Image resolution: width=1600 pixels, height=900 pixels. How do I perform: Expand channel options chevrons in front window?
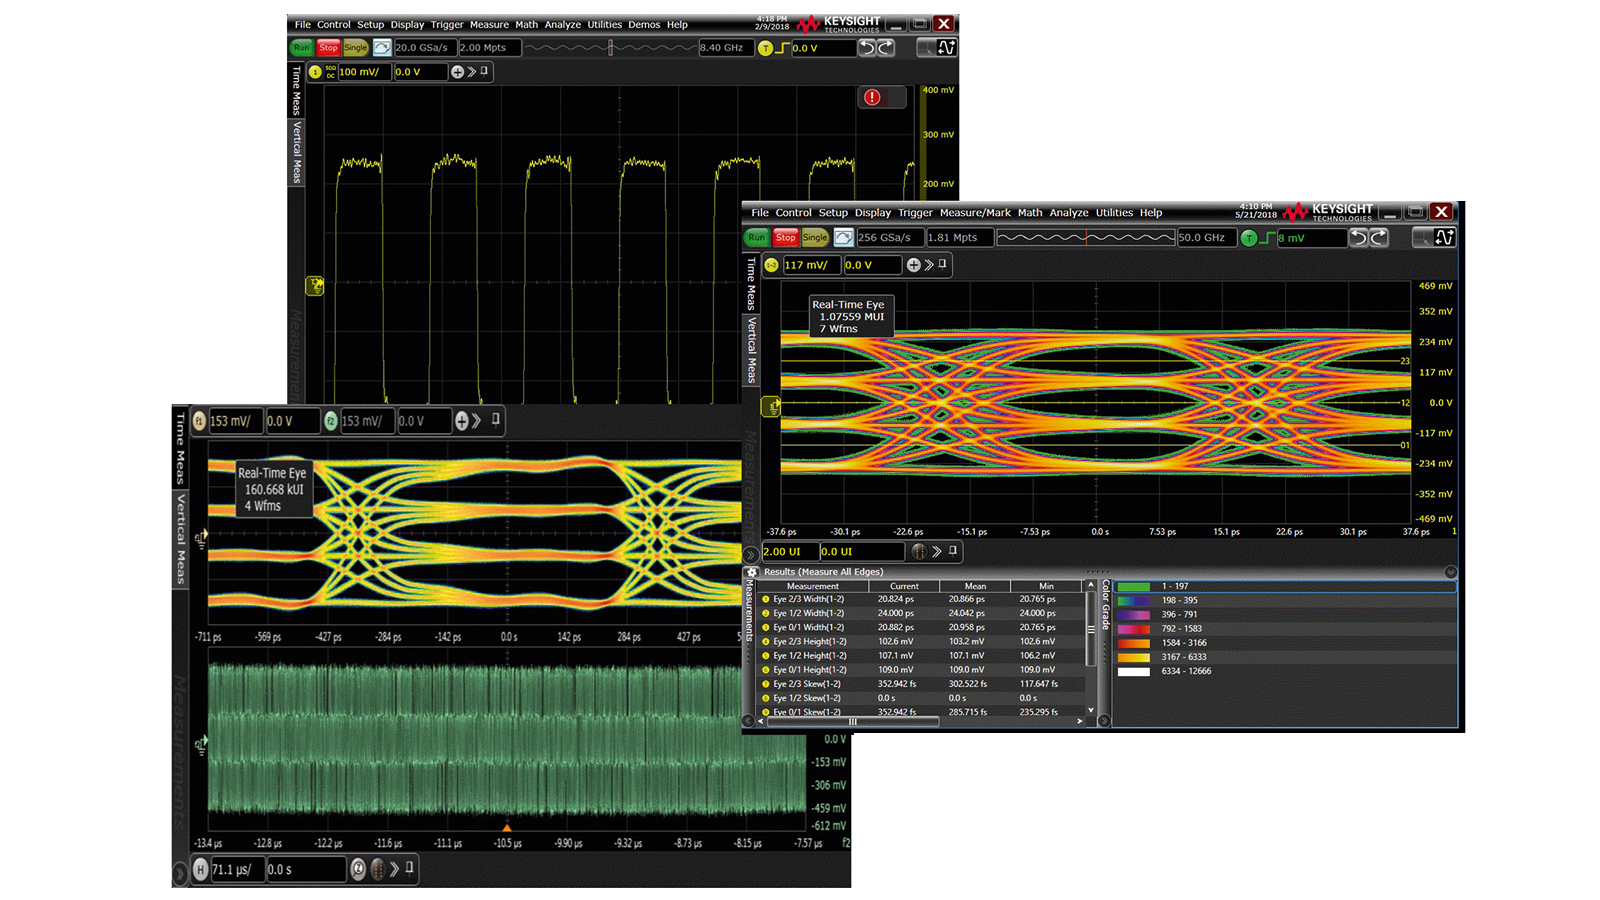point(929,265)
